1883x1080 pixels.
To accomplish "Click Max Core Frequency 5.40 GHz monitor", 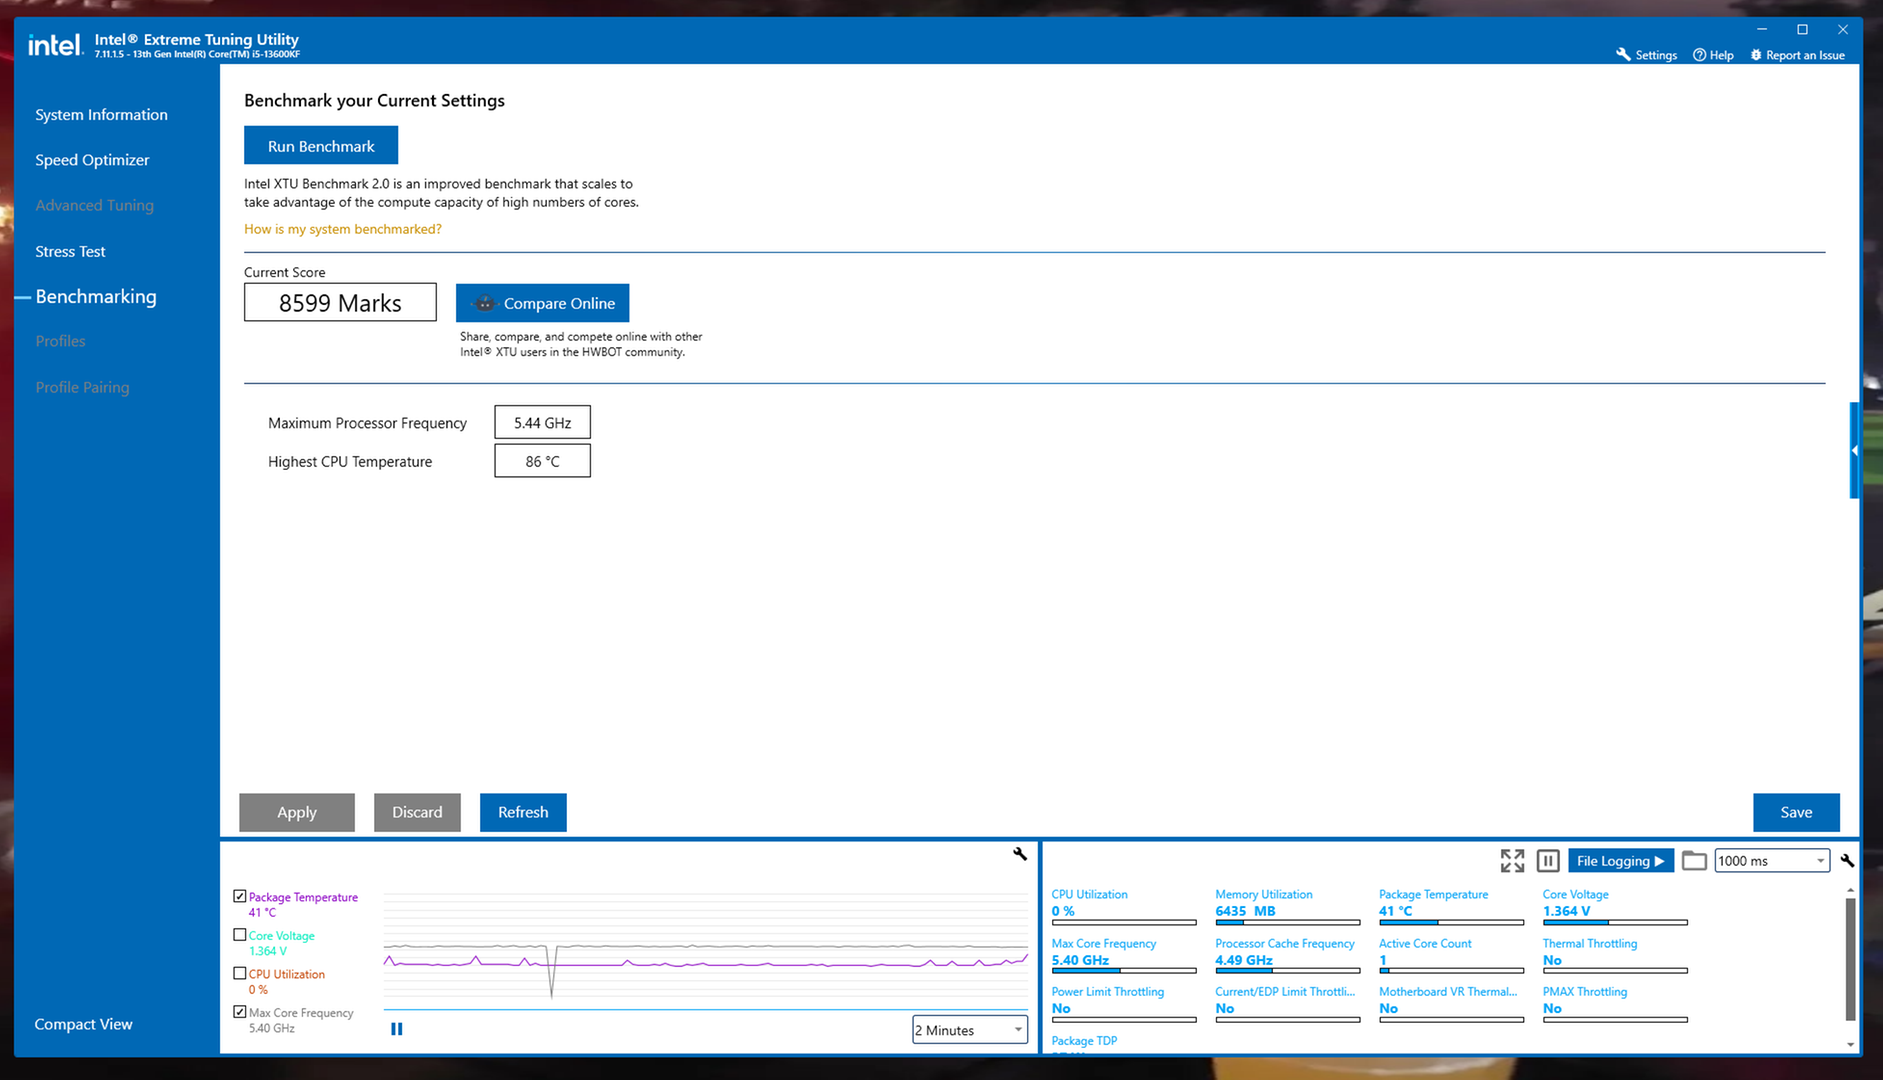I will 1123,955.
